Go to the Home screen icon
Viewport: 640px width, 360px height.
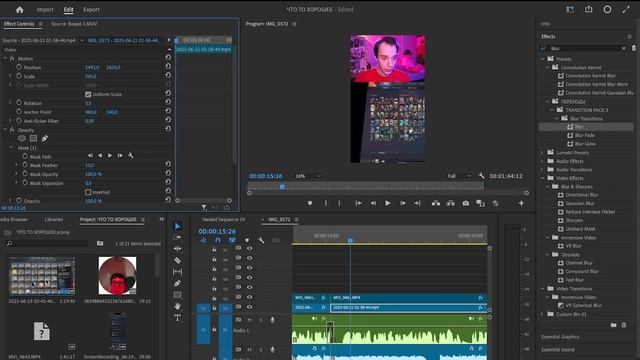click(20, 9)
